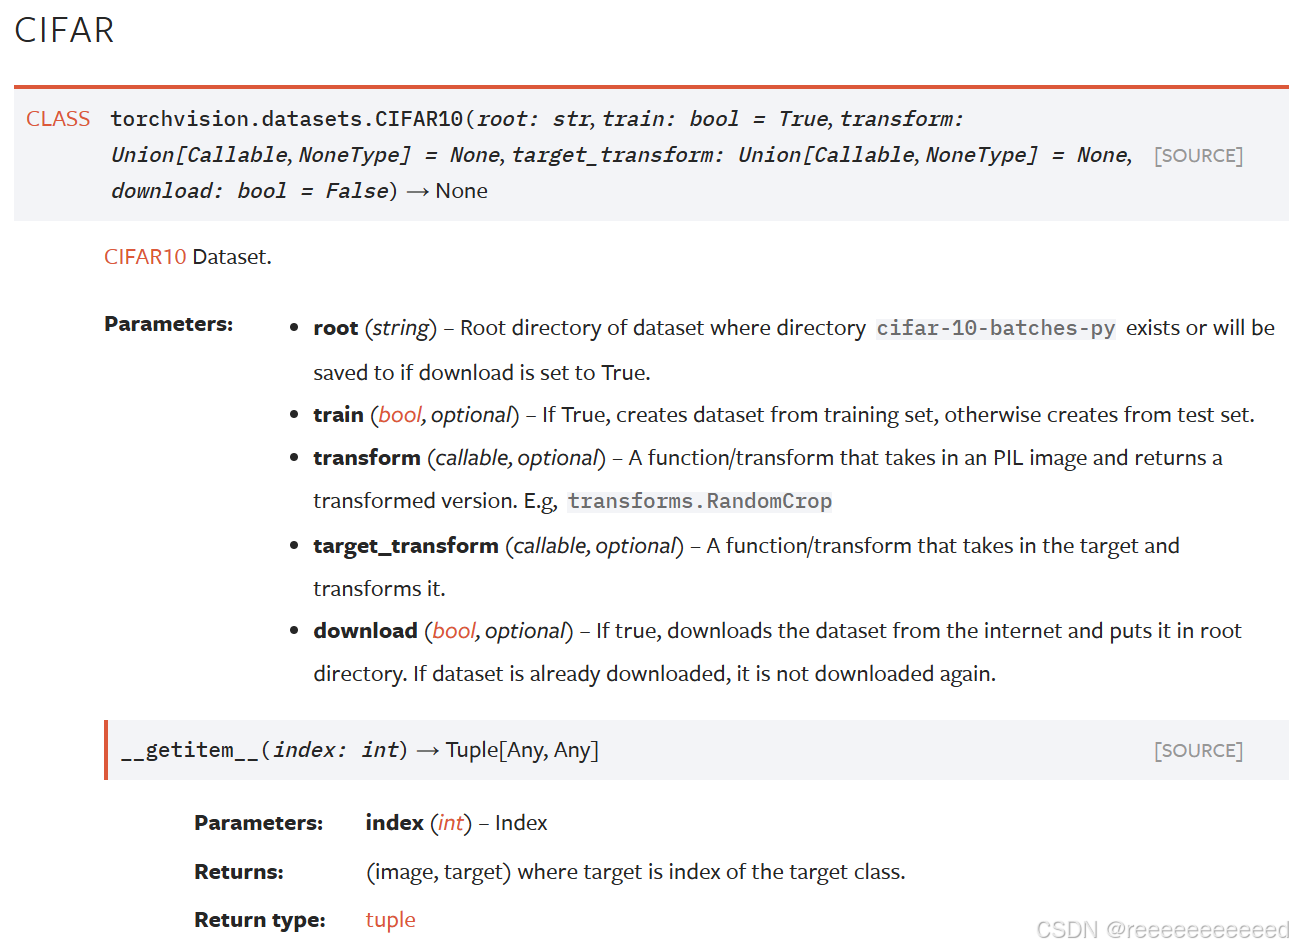This screenshot has height=951, width=1293.
Task: Click the Parameters label for __getitem__
Action: [x=258, y=822]
